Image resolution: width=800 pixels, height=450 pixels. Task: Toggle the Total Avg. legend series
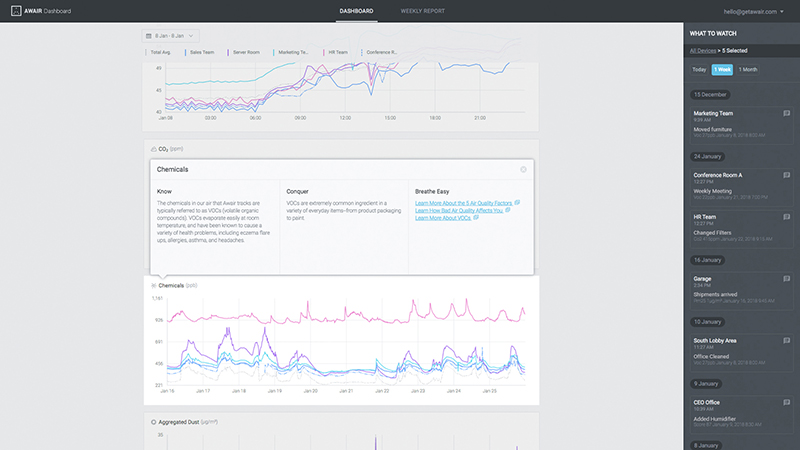tap(163, 52)
